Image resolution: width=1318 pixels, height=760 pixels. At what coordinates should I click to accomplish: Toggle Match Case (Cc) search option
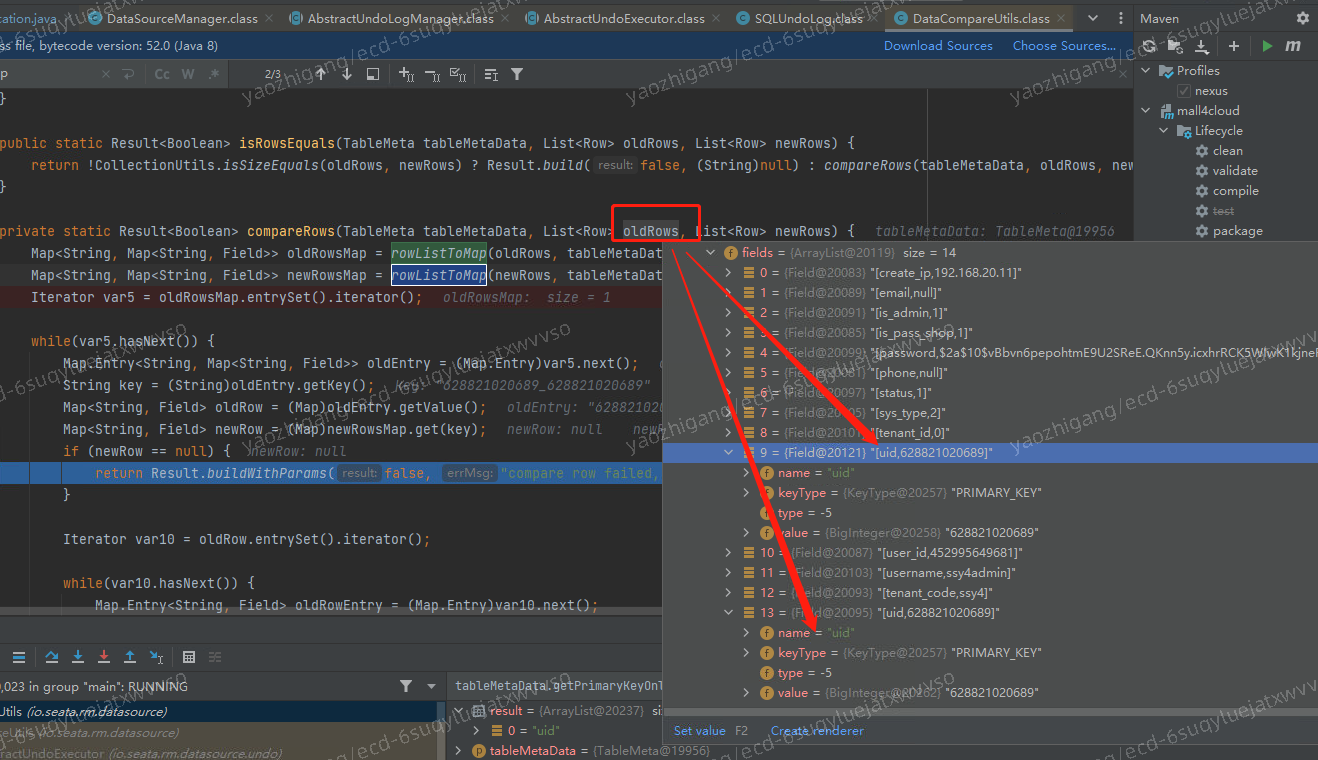[162, 74]
